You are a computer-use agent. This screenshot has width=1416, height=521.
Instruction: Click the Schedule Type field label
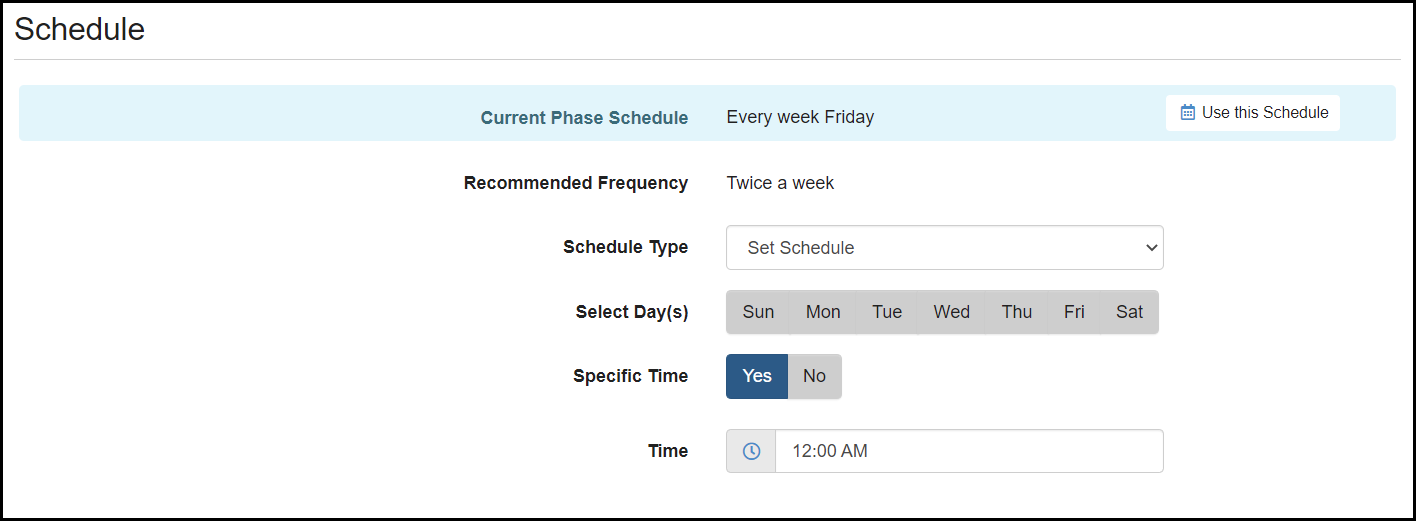(x=625, y=247)
